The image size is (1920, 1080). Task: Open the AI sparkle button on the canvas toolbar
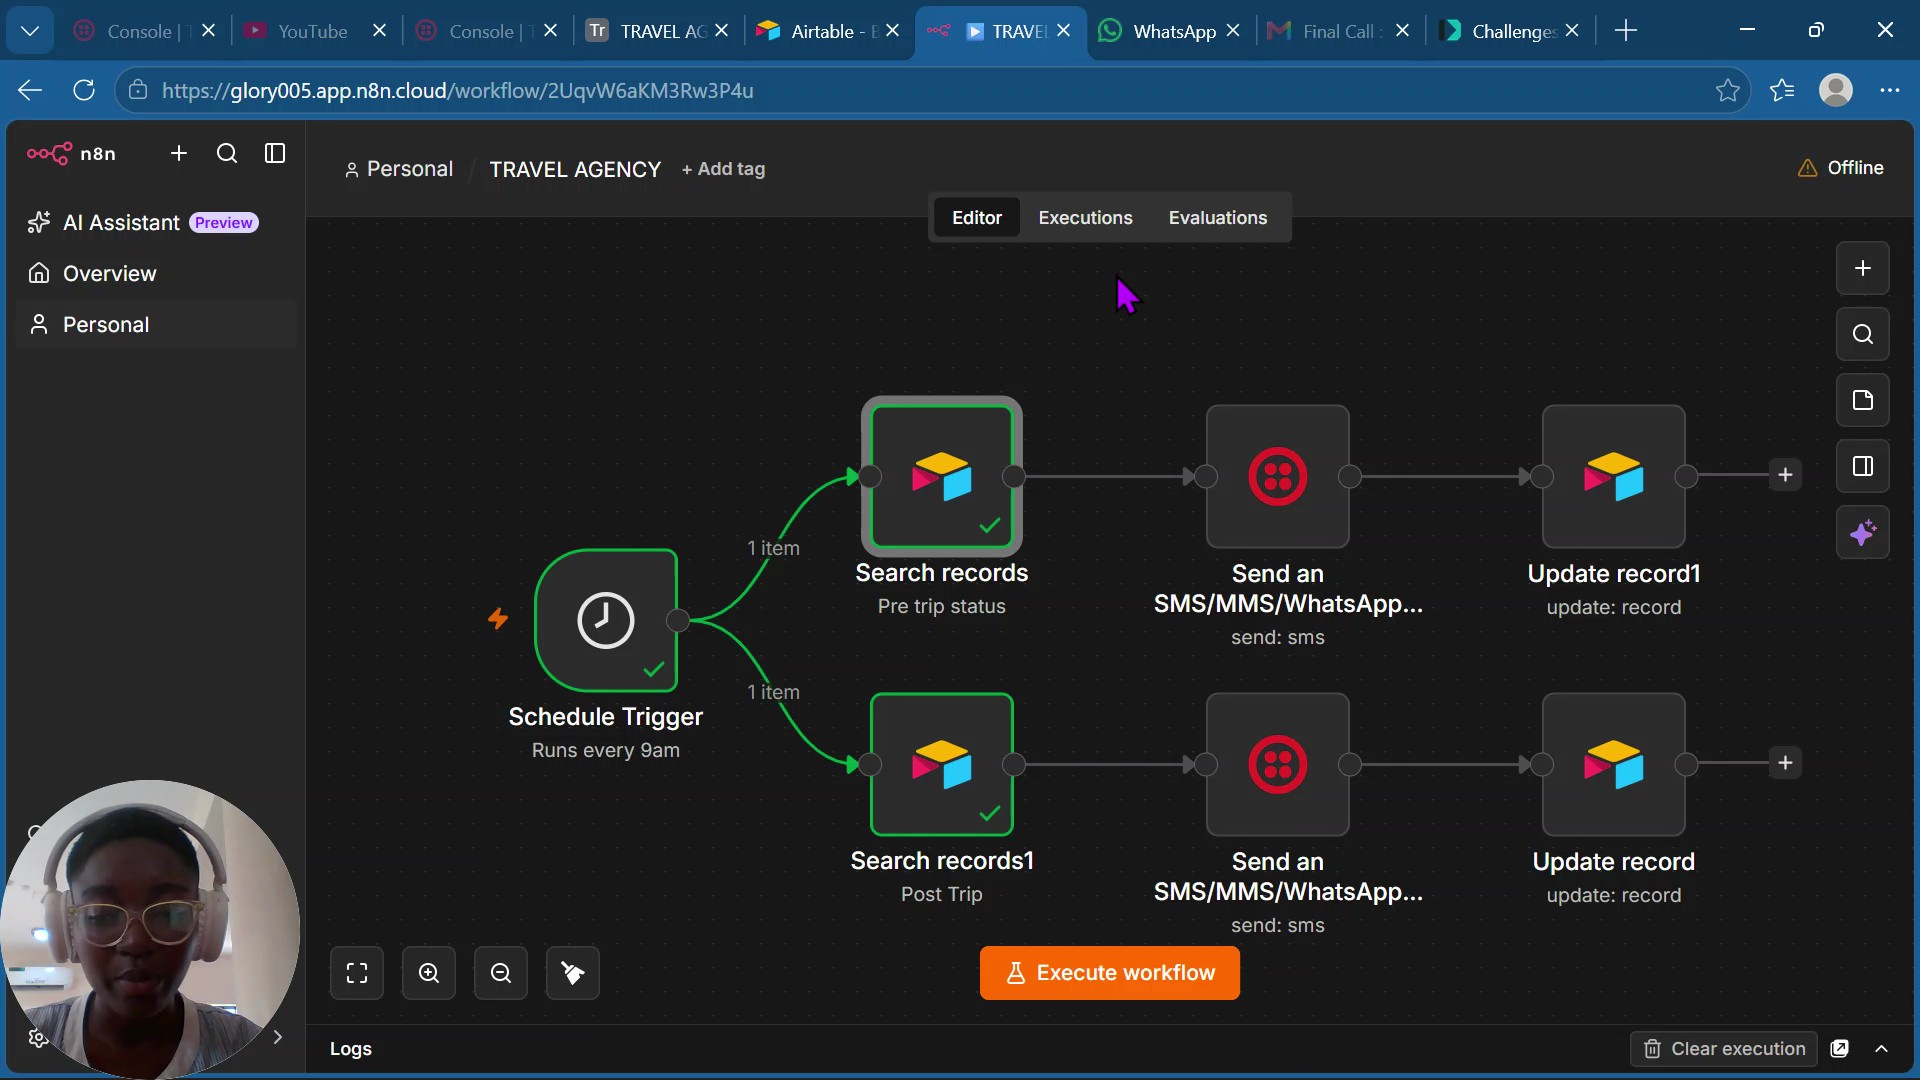tap(1862, 532)
